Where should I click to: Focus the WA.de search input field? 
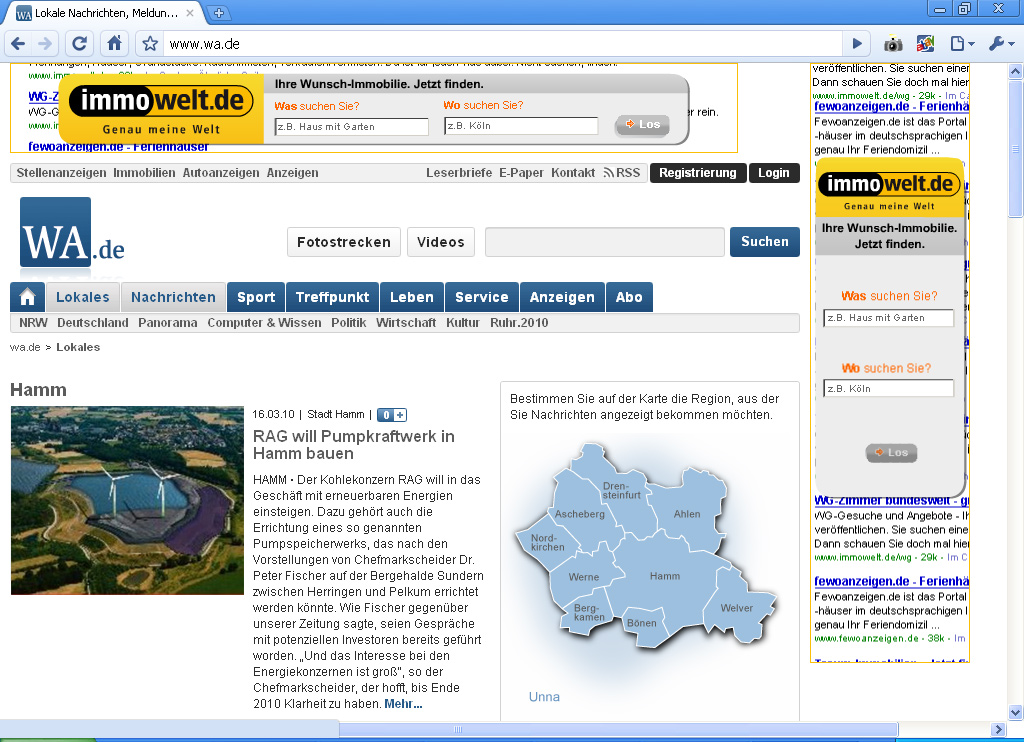coord(605,242)
